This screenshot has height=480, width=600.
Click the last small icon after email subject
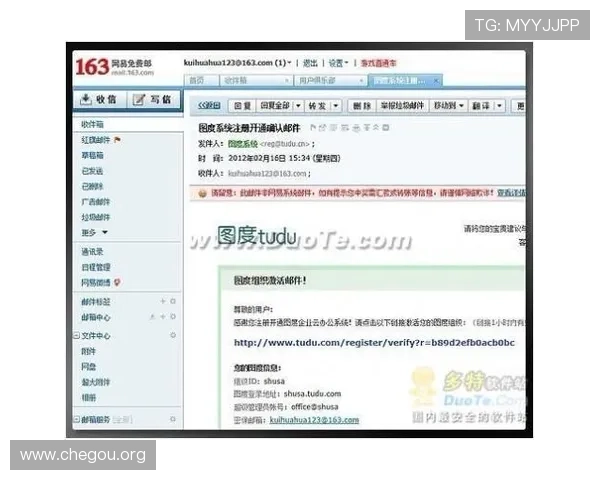(386, 127)
